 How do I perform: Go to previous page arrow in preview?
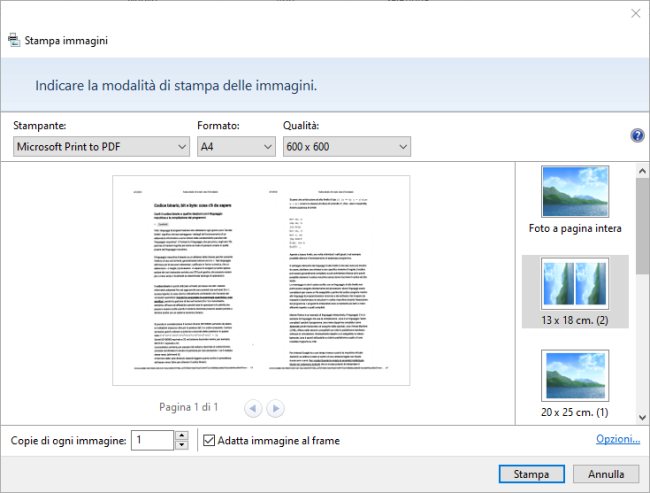(253, 408)
